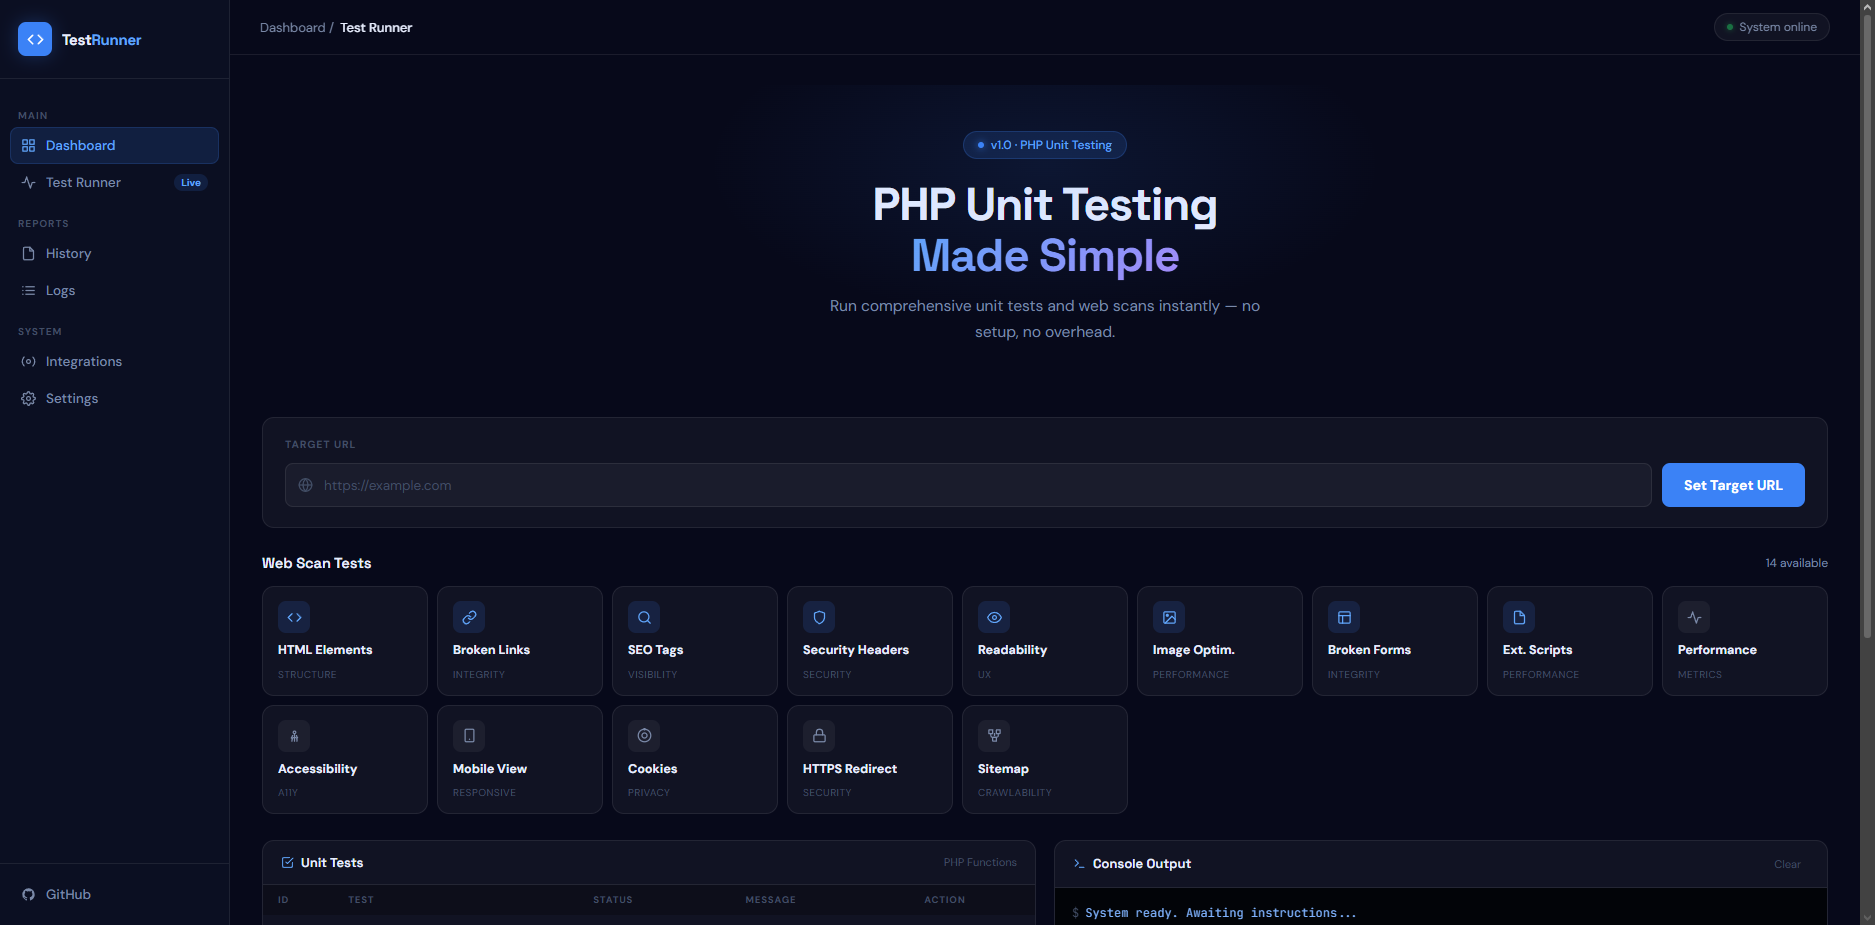Click the Performance activity icon

(1694, 617)
